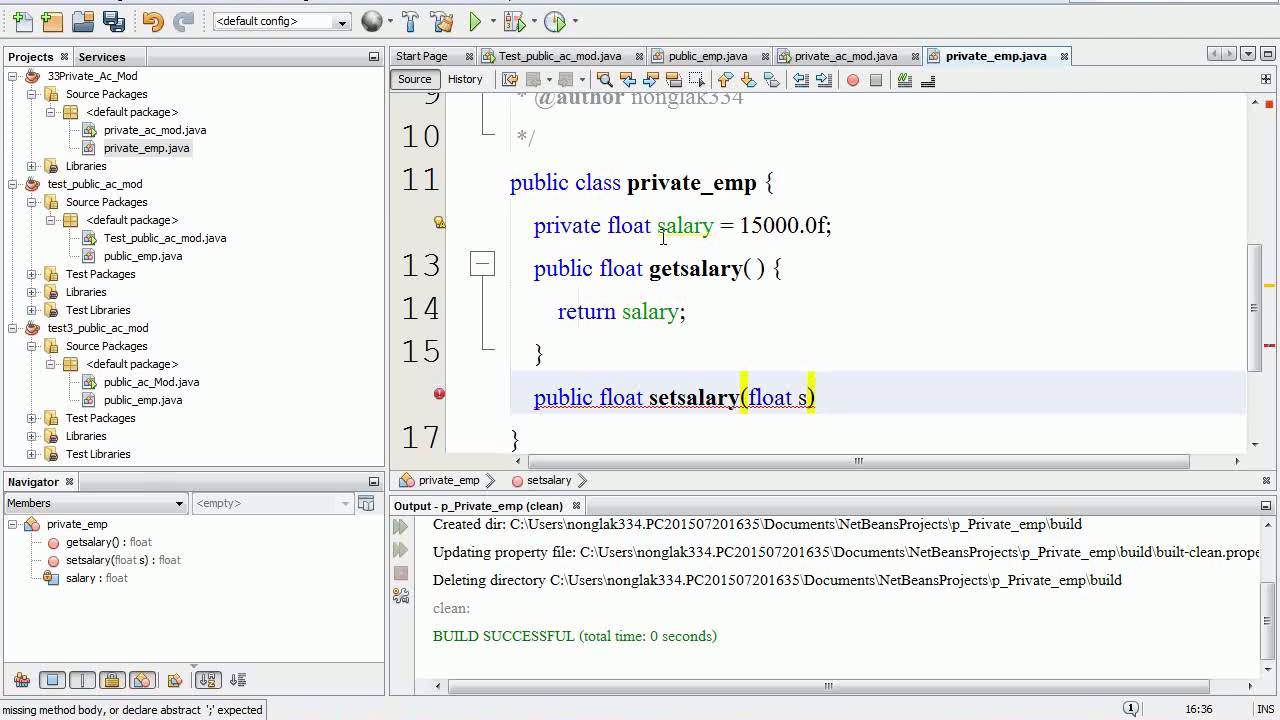
Task: Click the Output panel re-run arrows icon
Action: click(401, 527)
